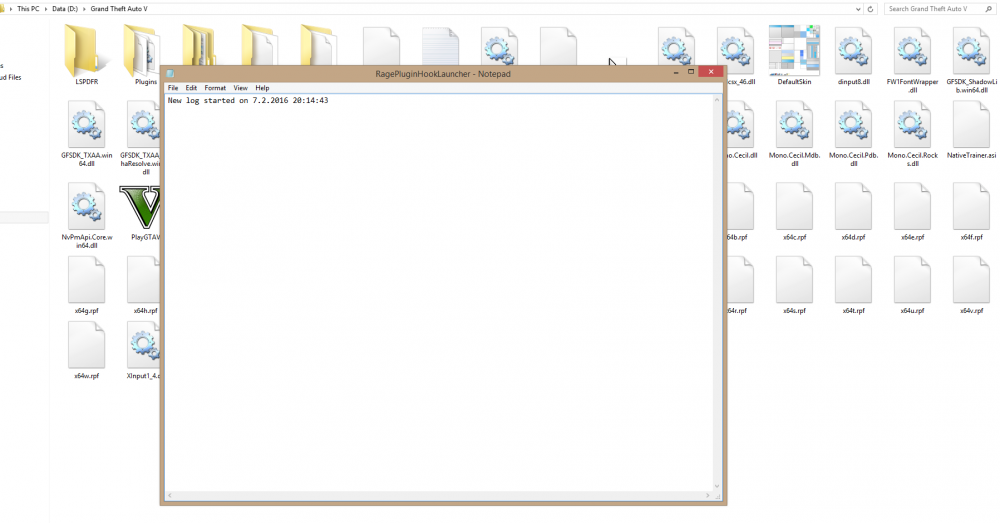This screenshot has width=1000, height=523.
Task: Select the x64w.rpf file
Action: (86, 351)
